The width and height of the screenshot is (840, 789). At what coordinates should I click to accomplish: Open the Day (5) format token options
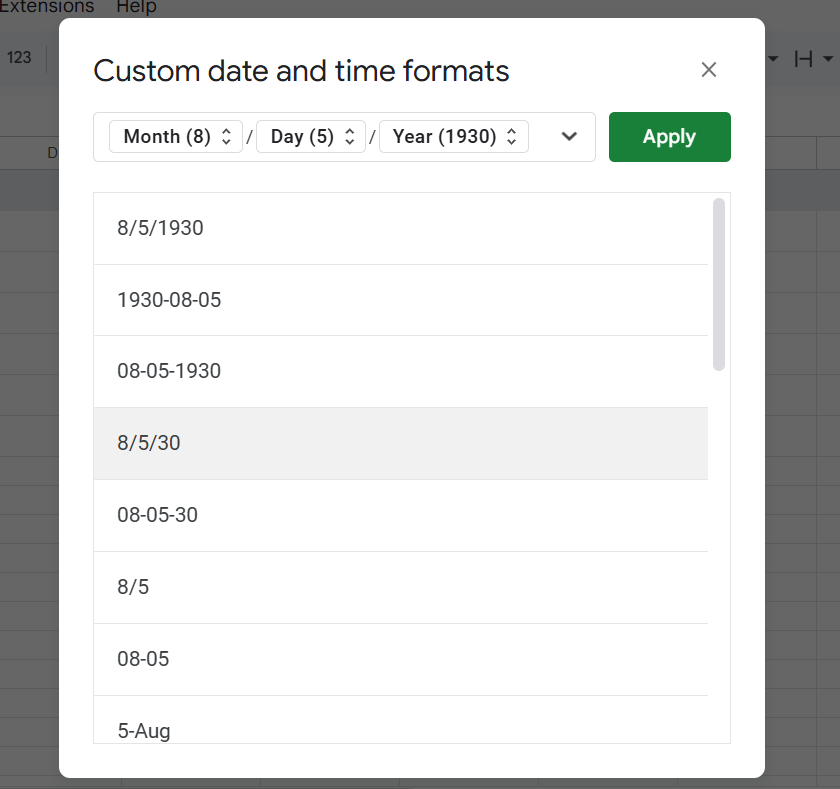[x=311, y=137]
